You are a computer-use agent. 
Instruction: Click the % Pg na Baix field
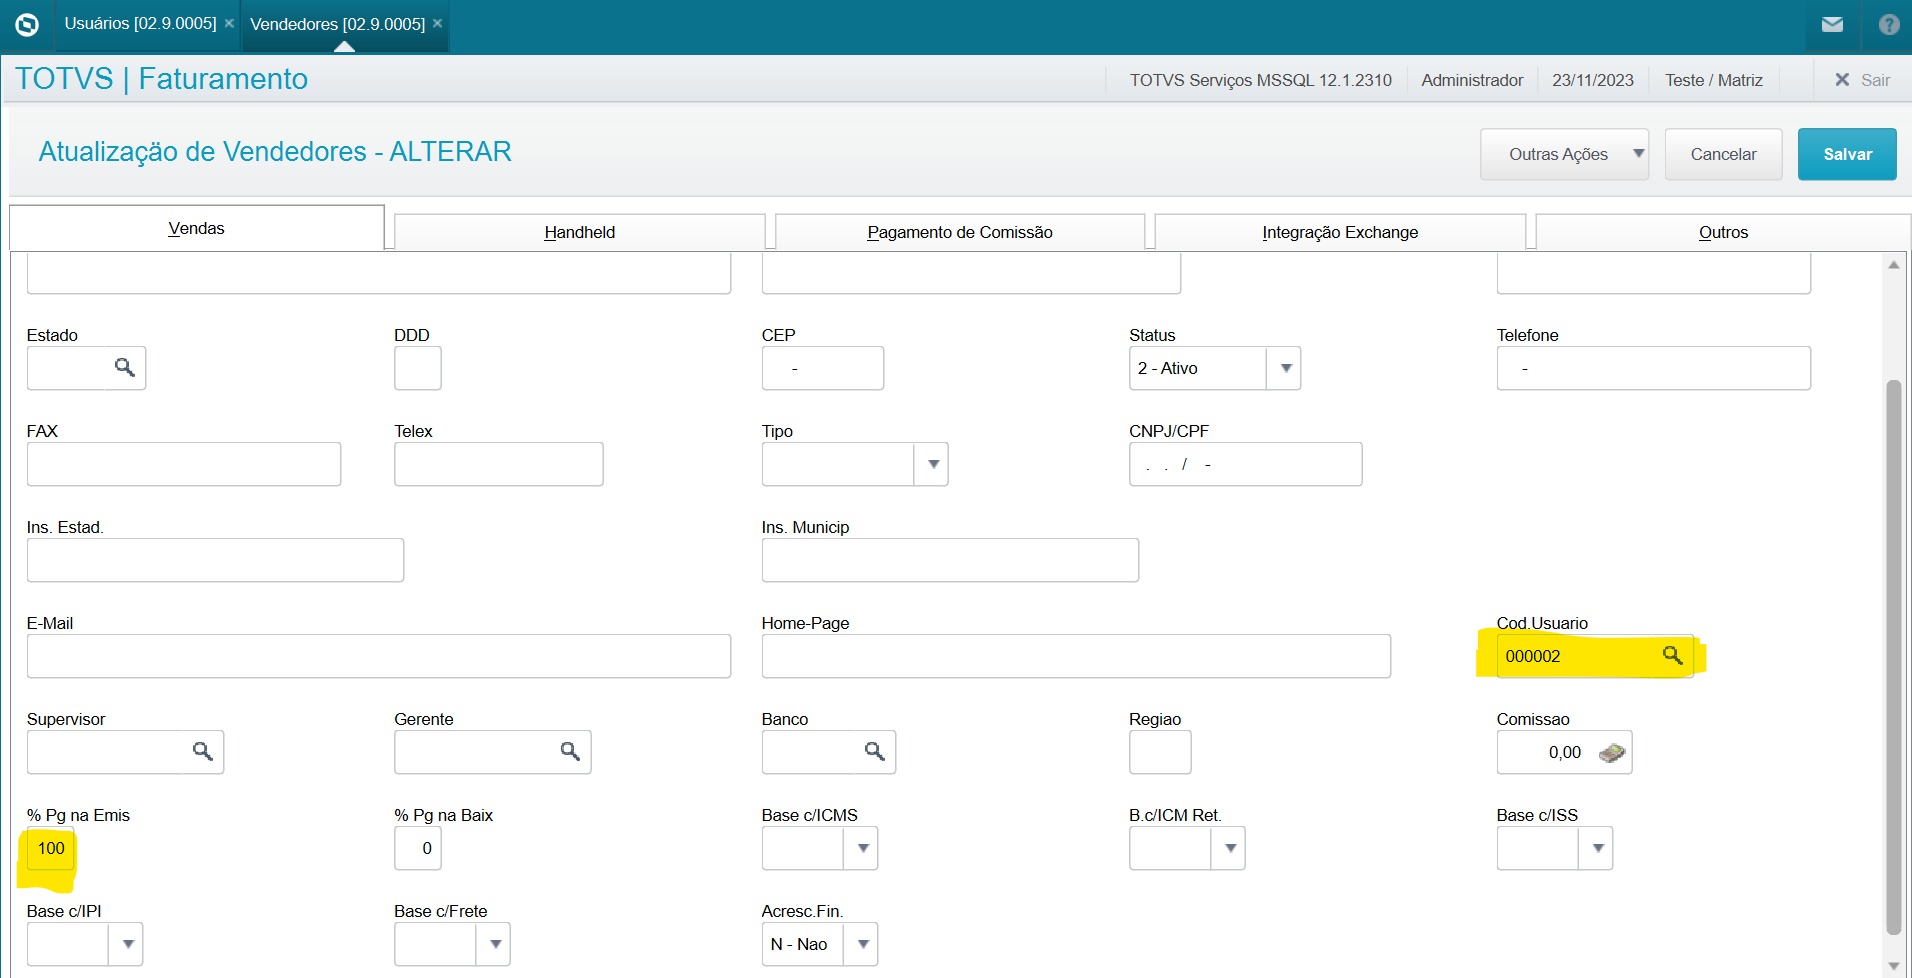point(418,848)
